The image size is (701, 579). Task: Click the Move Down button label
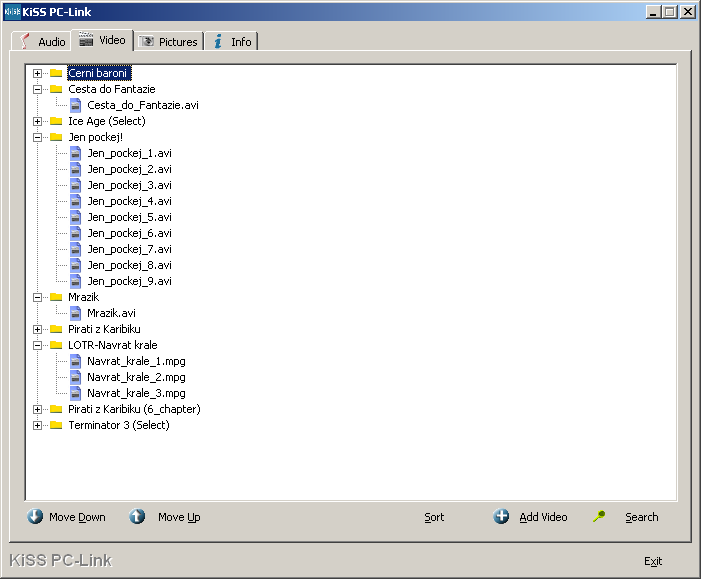77,517
